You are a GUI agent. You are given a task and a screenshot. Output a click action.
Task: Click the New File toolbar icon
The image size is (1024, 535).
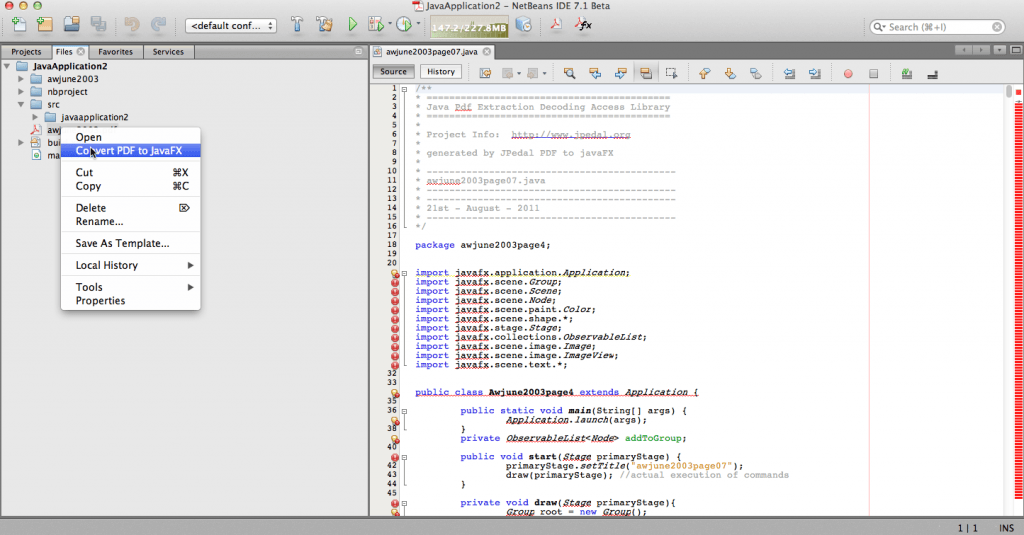point(18,24)
